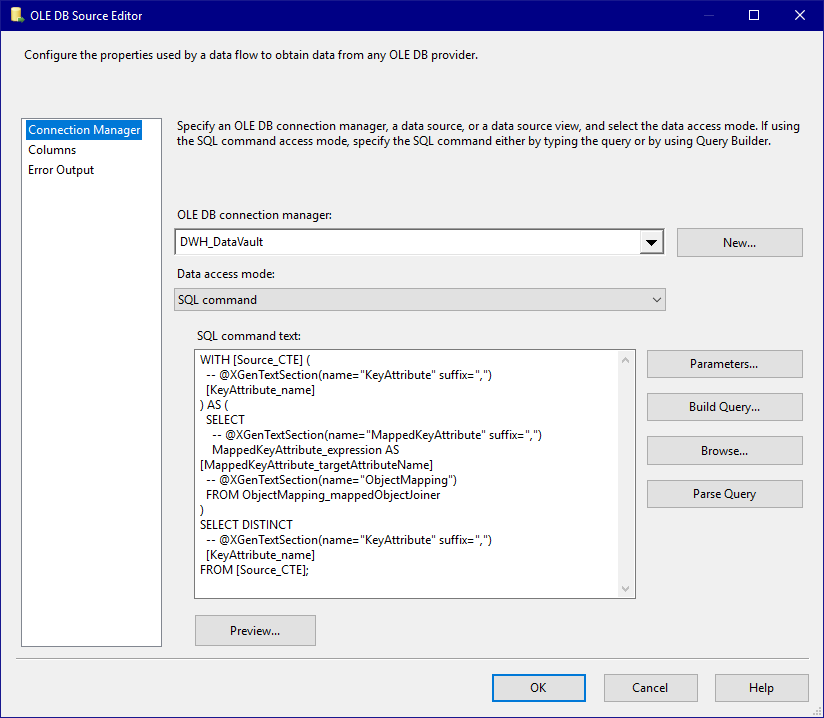
Task: Click the Preview... button
Action: click(x=255, y=630)
